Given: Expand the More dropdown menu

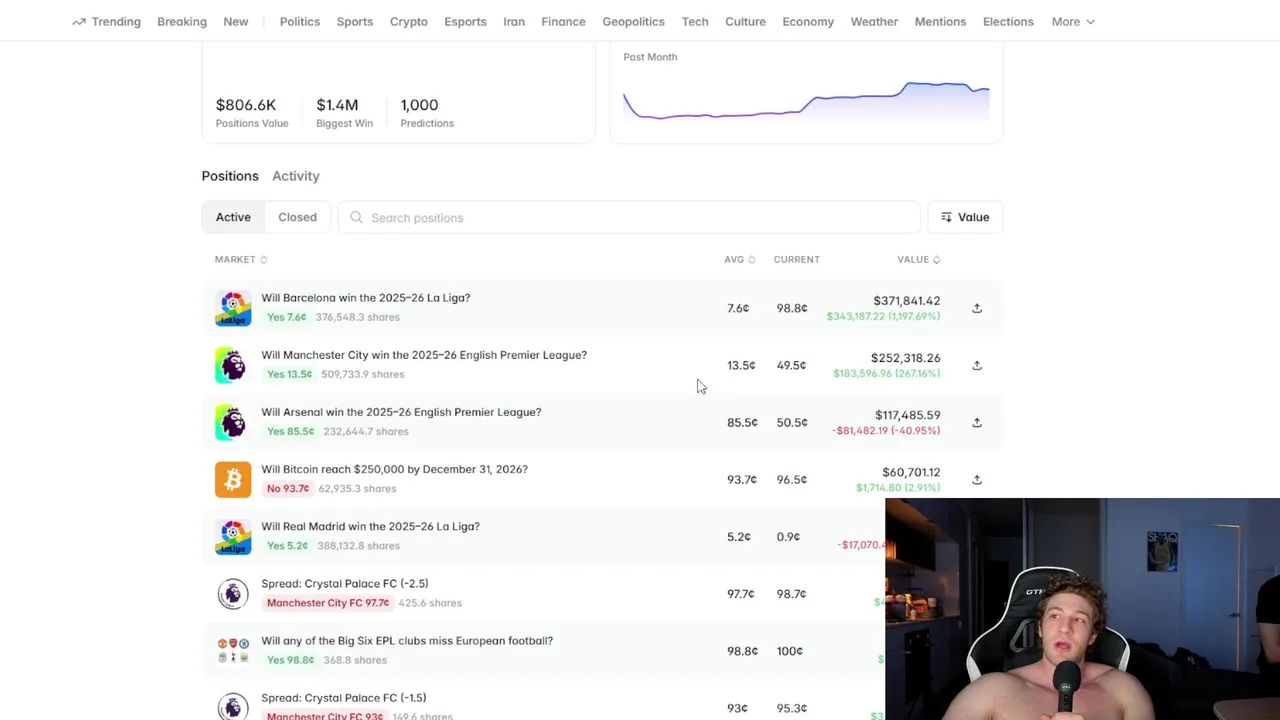Looking at the screenshot, I should pyautogui.click(x=1073, y=21).
